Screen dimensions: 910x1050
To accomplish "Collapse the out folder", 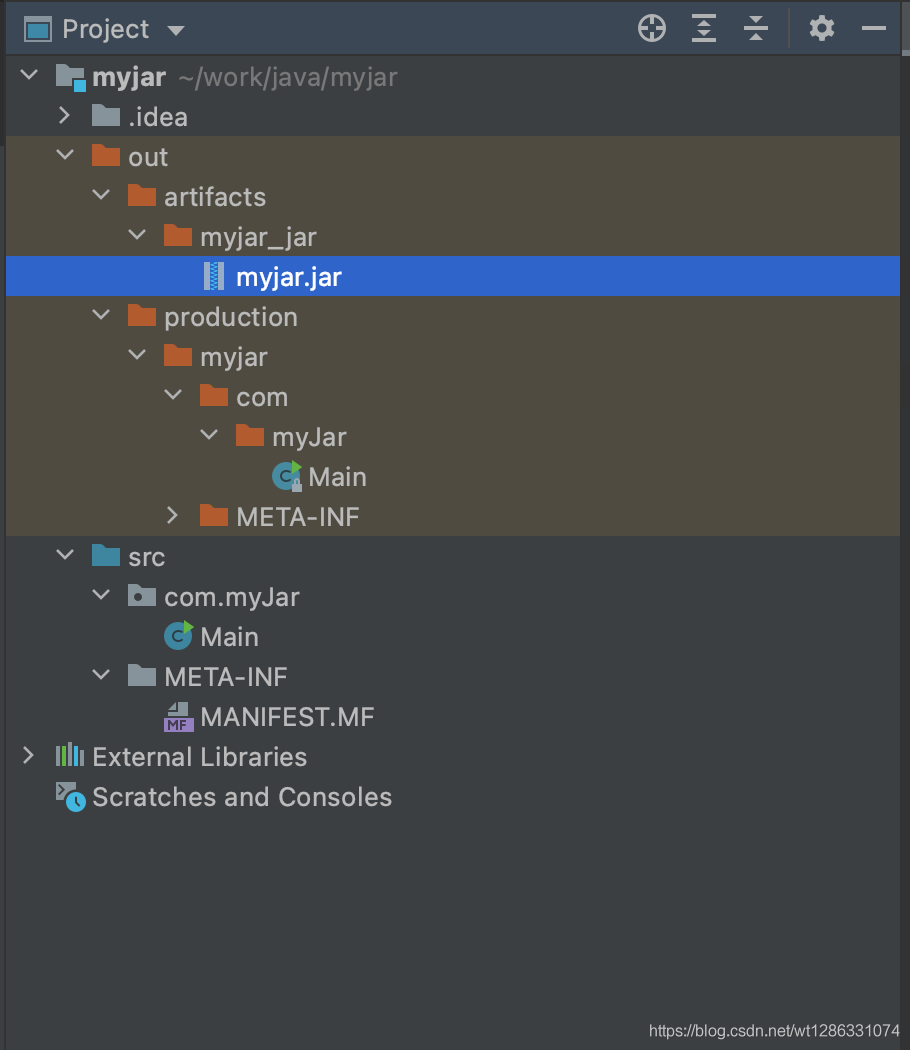I will [65, 156].
